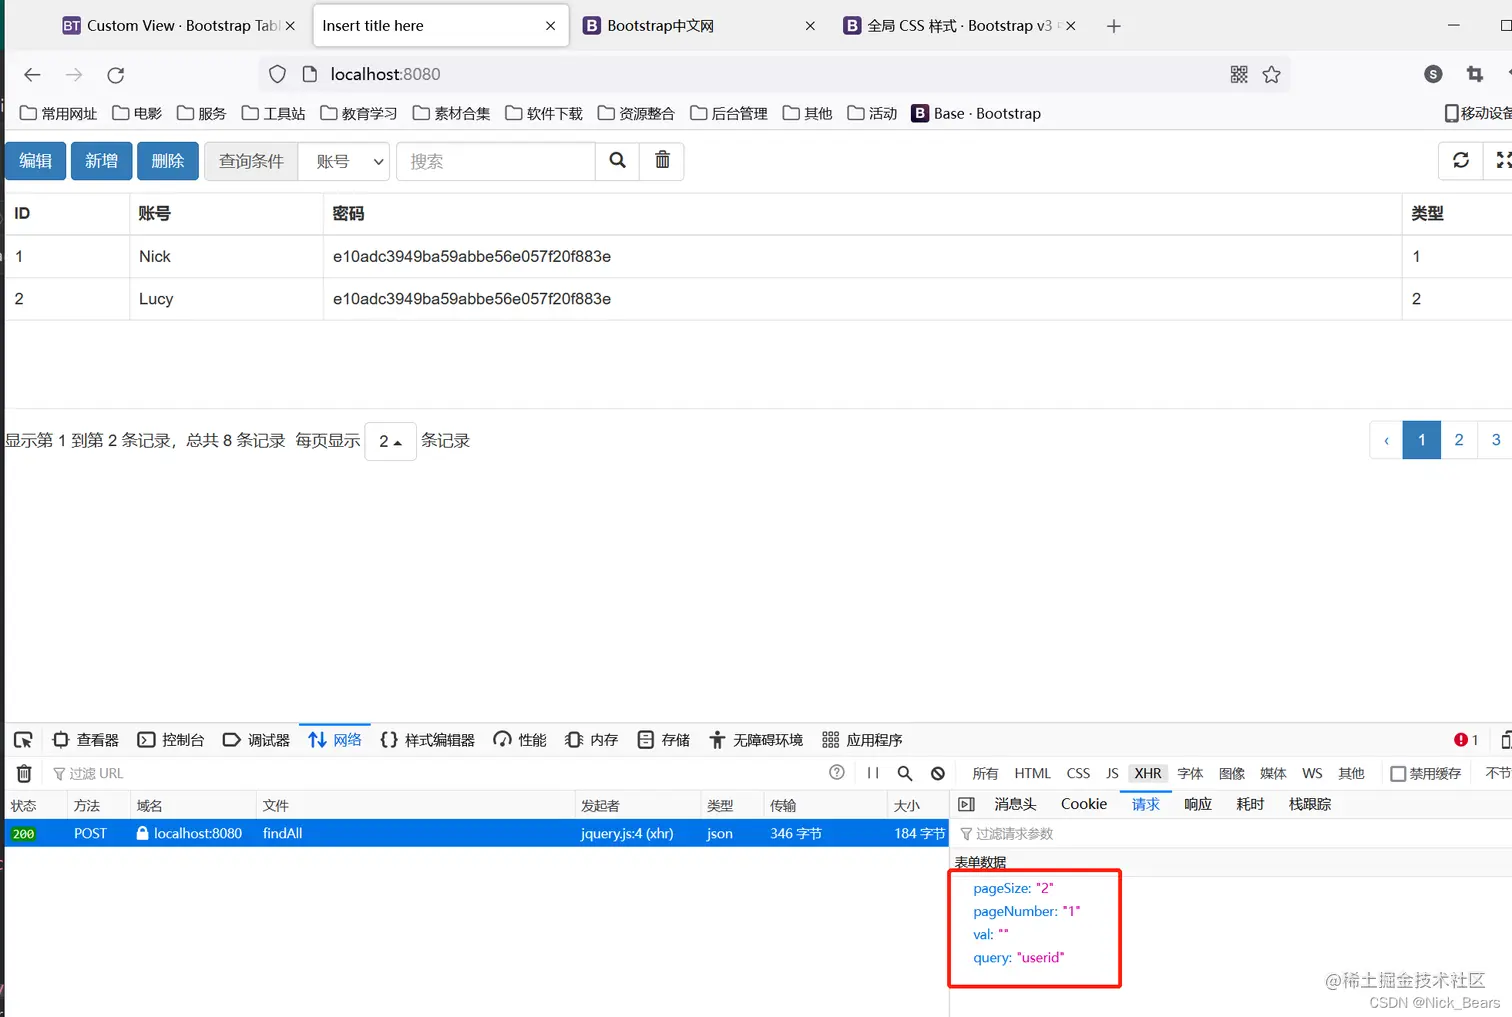The height and width of the screenshot is (1017, 1512).
Task: Click the 新增 button
Action: pyautogui.click(x=102, y=161)
